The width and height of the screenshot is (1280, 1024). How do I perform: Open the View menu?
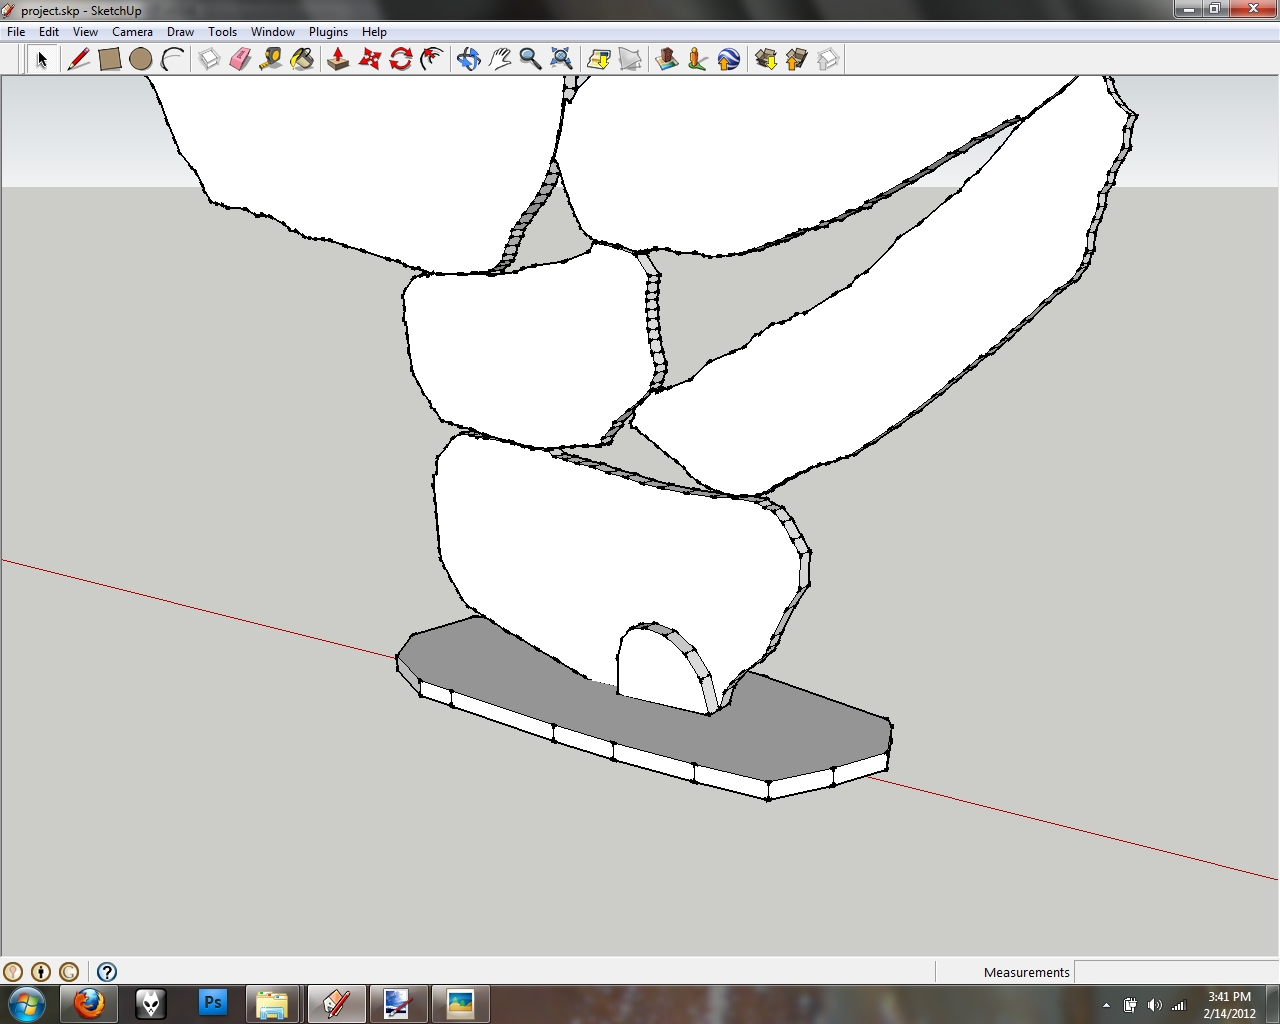point(85,32)
